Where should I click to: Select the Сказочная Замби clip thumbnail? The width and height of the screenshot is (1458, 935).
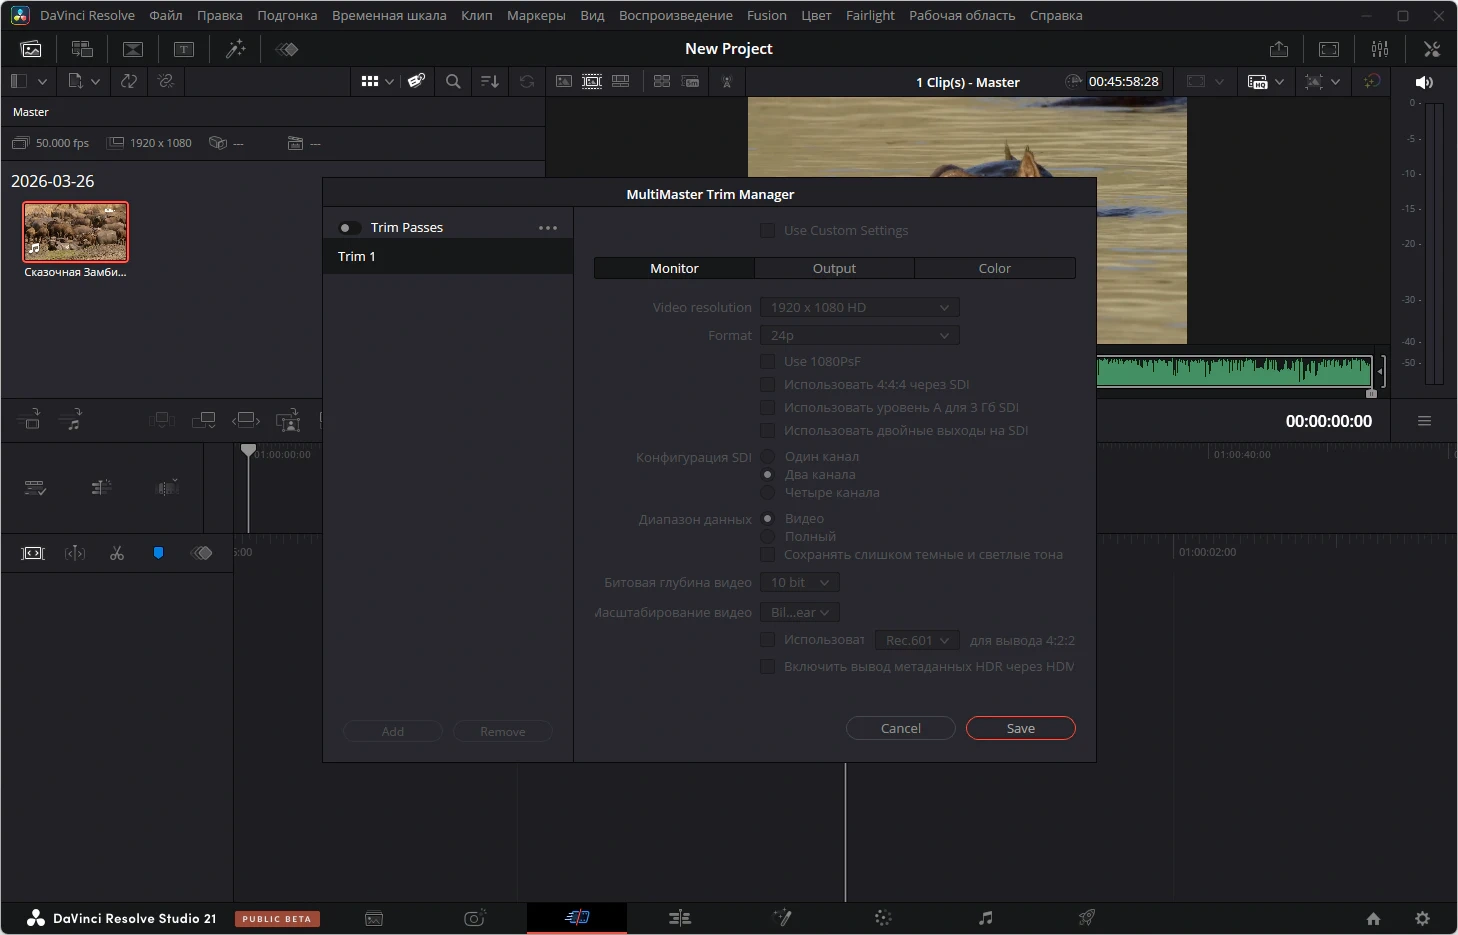[76, 232]
